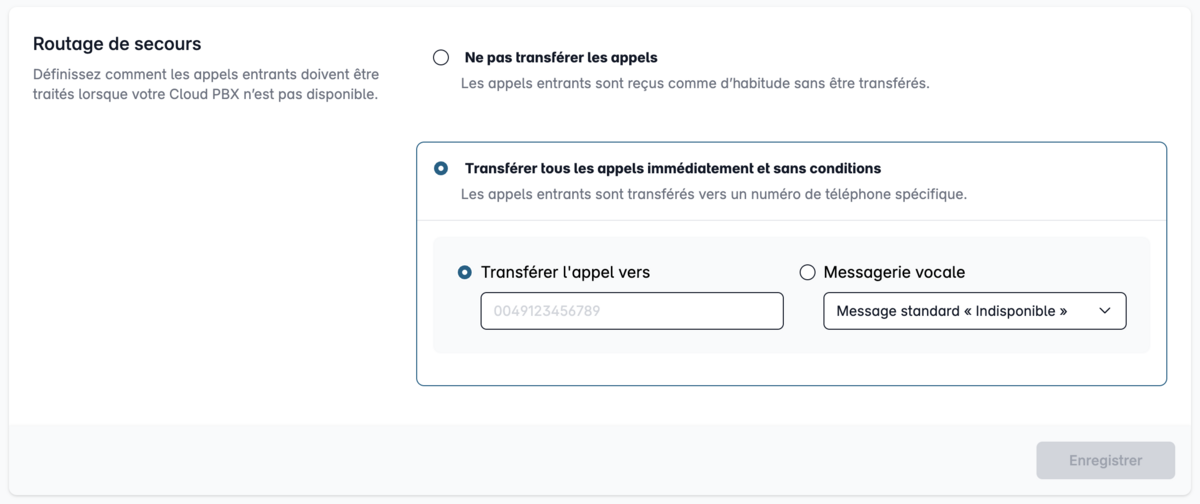Select the "Ne pas transférer les appels" radio button
Screen dimensions: 1200x504
(441, 58)
